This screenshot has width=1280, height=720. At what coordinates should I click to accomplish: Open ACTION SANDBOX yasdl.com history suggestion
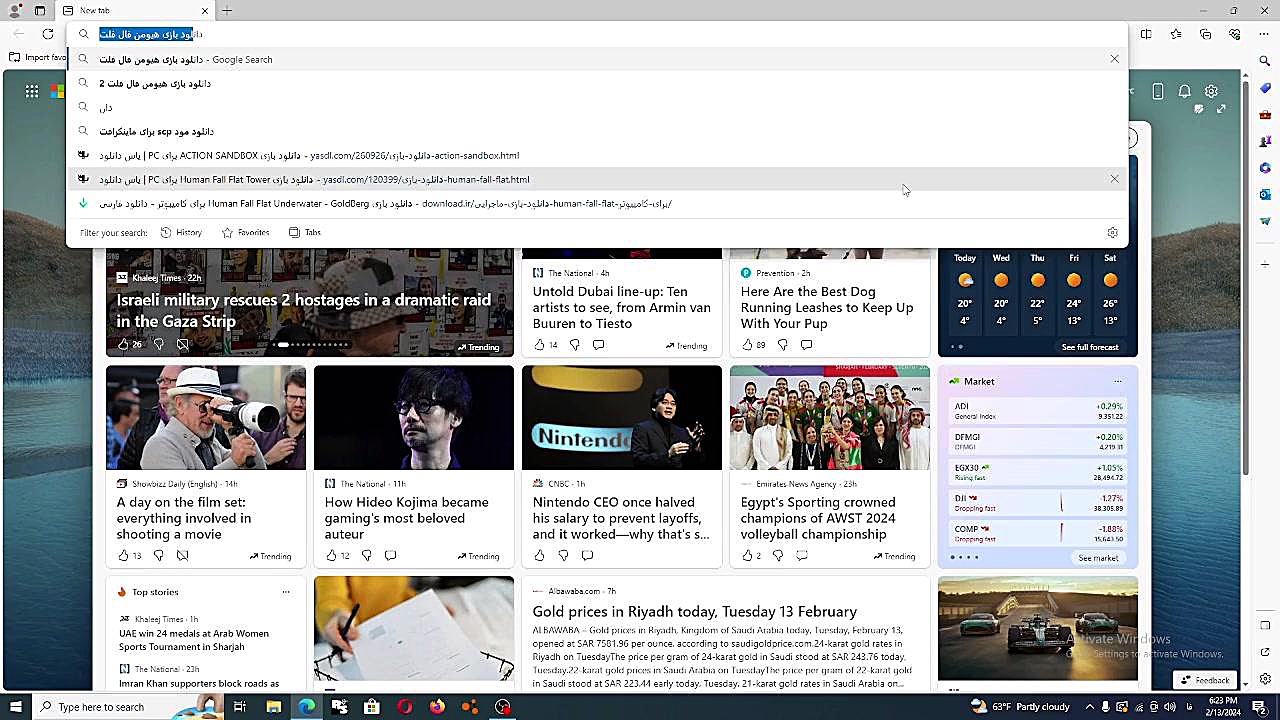tap(597, 155)
